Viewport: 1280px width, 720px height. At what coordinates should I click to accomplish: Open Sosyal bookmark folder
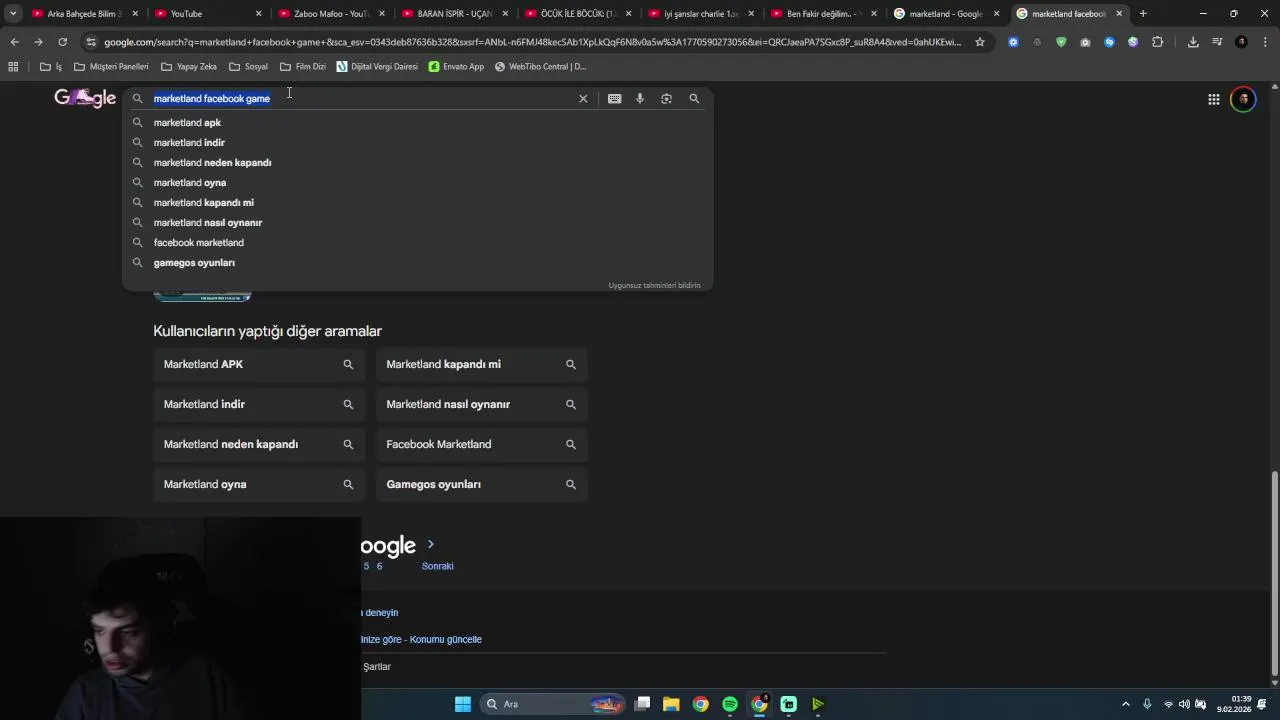tap(248, 67)
